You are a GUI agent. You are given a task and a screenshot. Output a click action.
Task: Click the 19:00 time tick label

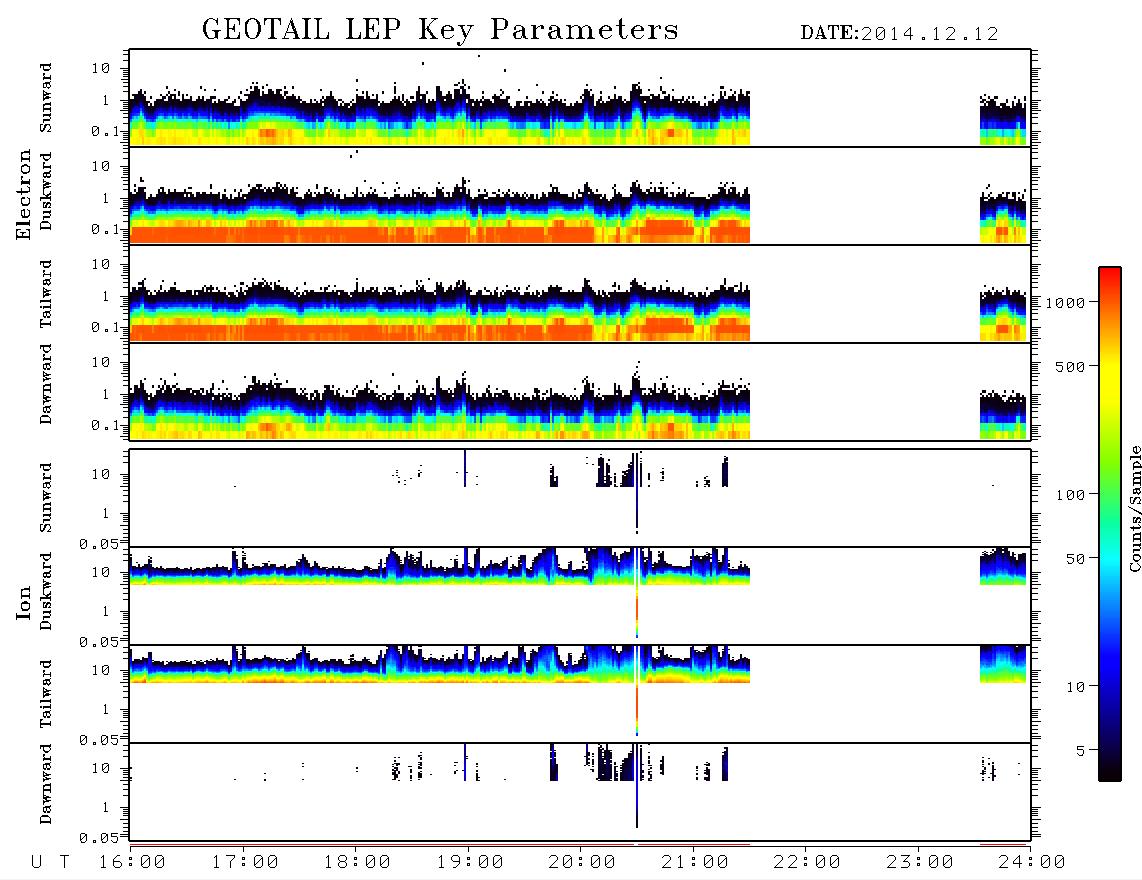[470, 863]
